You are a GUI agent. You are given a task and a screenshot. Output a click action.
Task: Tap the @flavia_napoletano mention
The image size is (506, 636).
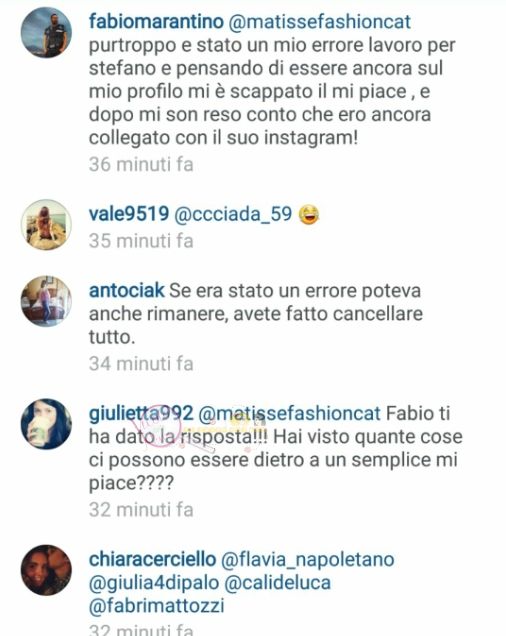point(308,560)
